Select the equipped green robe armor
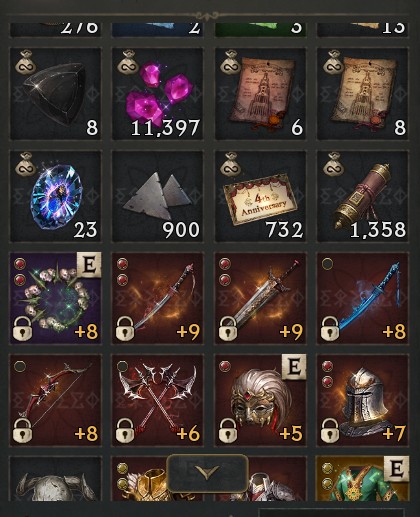This screenshot has height=517, width=420. tap(363, 479)
